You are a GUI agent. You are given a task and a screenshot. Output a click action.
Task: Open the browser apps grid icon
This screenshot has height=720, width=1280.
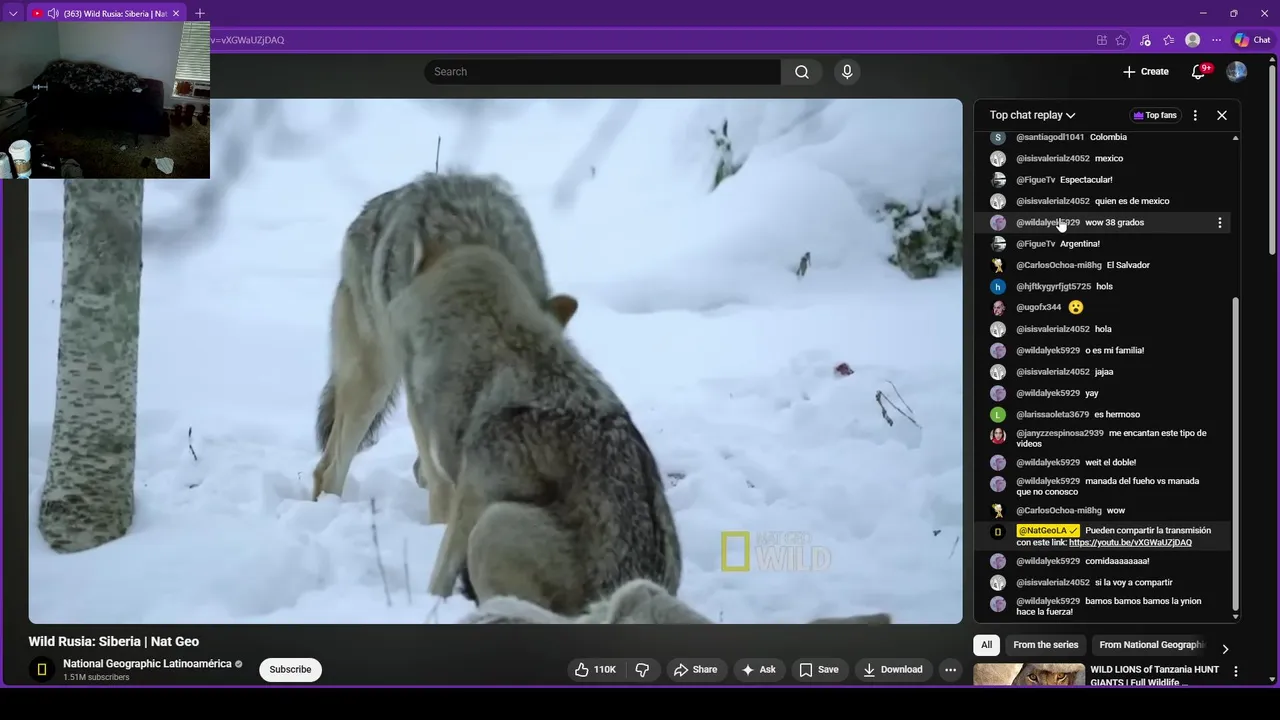pyautogui.click(x=1102, y=40)
